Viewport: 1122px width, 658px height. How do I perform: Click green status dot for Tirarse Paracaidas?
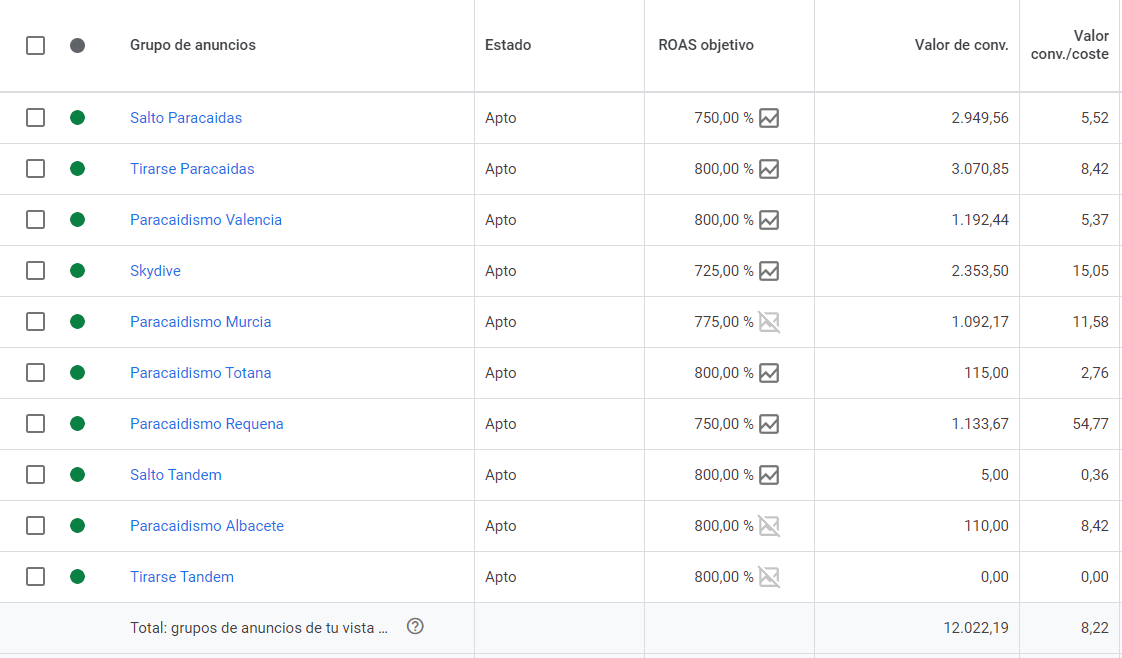coord(77,169)
